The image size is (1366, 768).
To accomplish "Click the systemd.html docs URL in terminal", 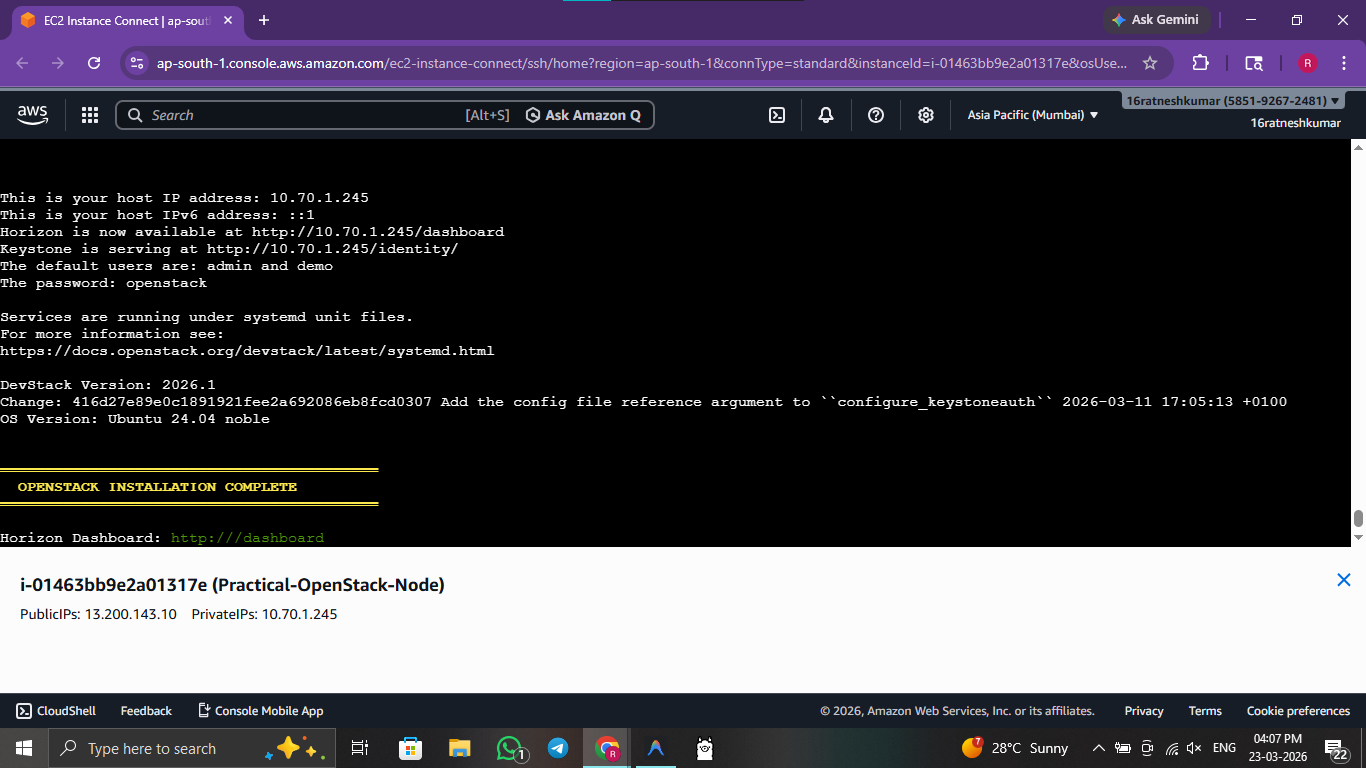I will (x=247, y=351).
